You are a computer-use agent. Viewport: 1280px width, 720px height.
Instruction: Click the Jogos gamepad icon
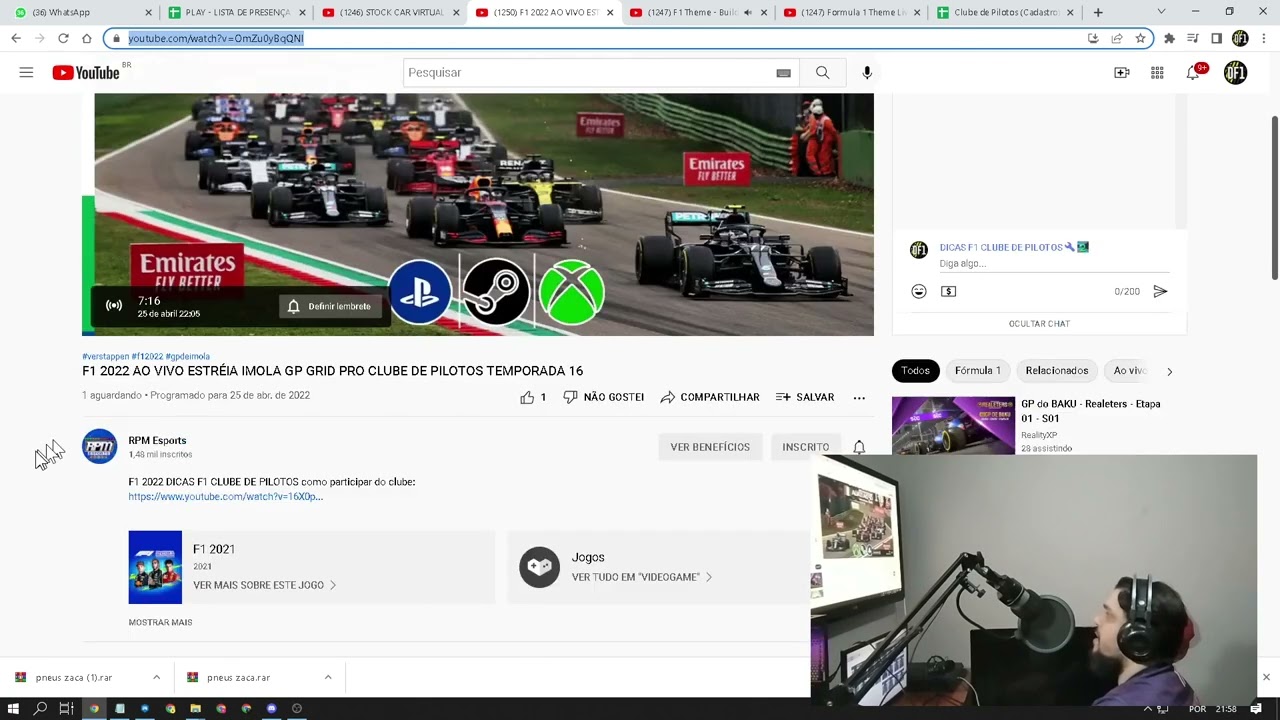tap(539, 567)
